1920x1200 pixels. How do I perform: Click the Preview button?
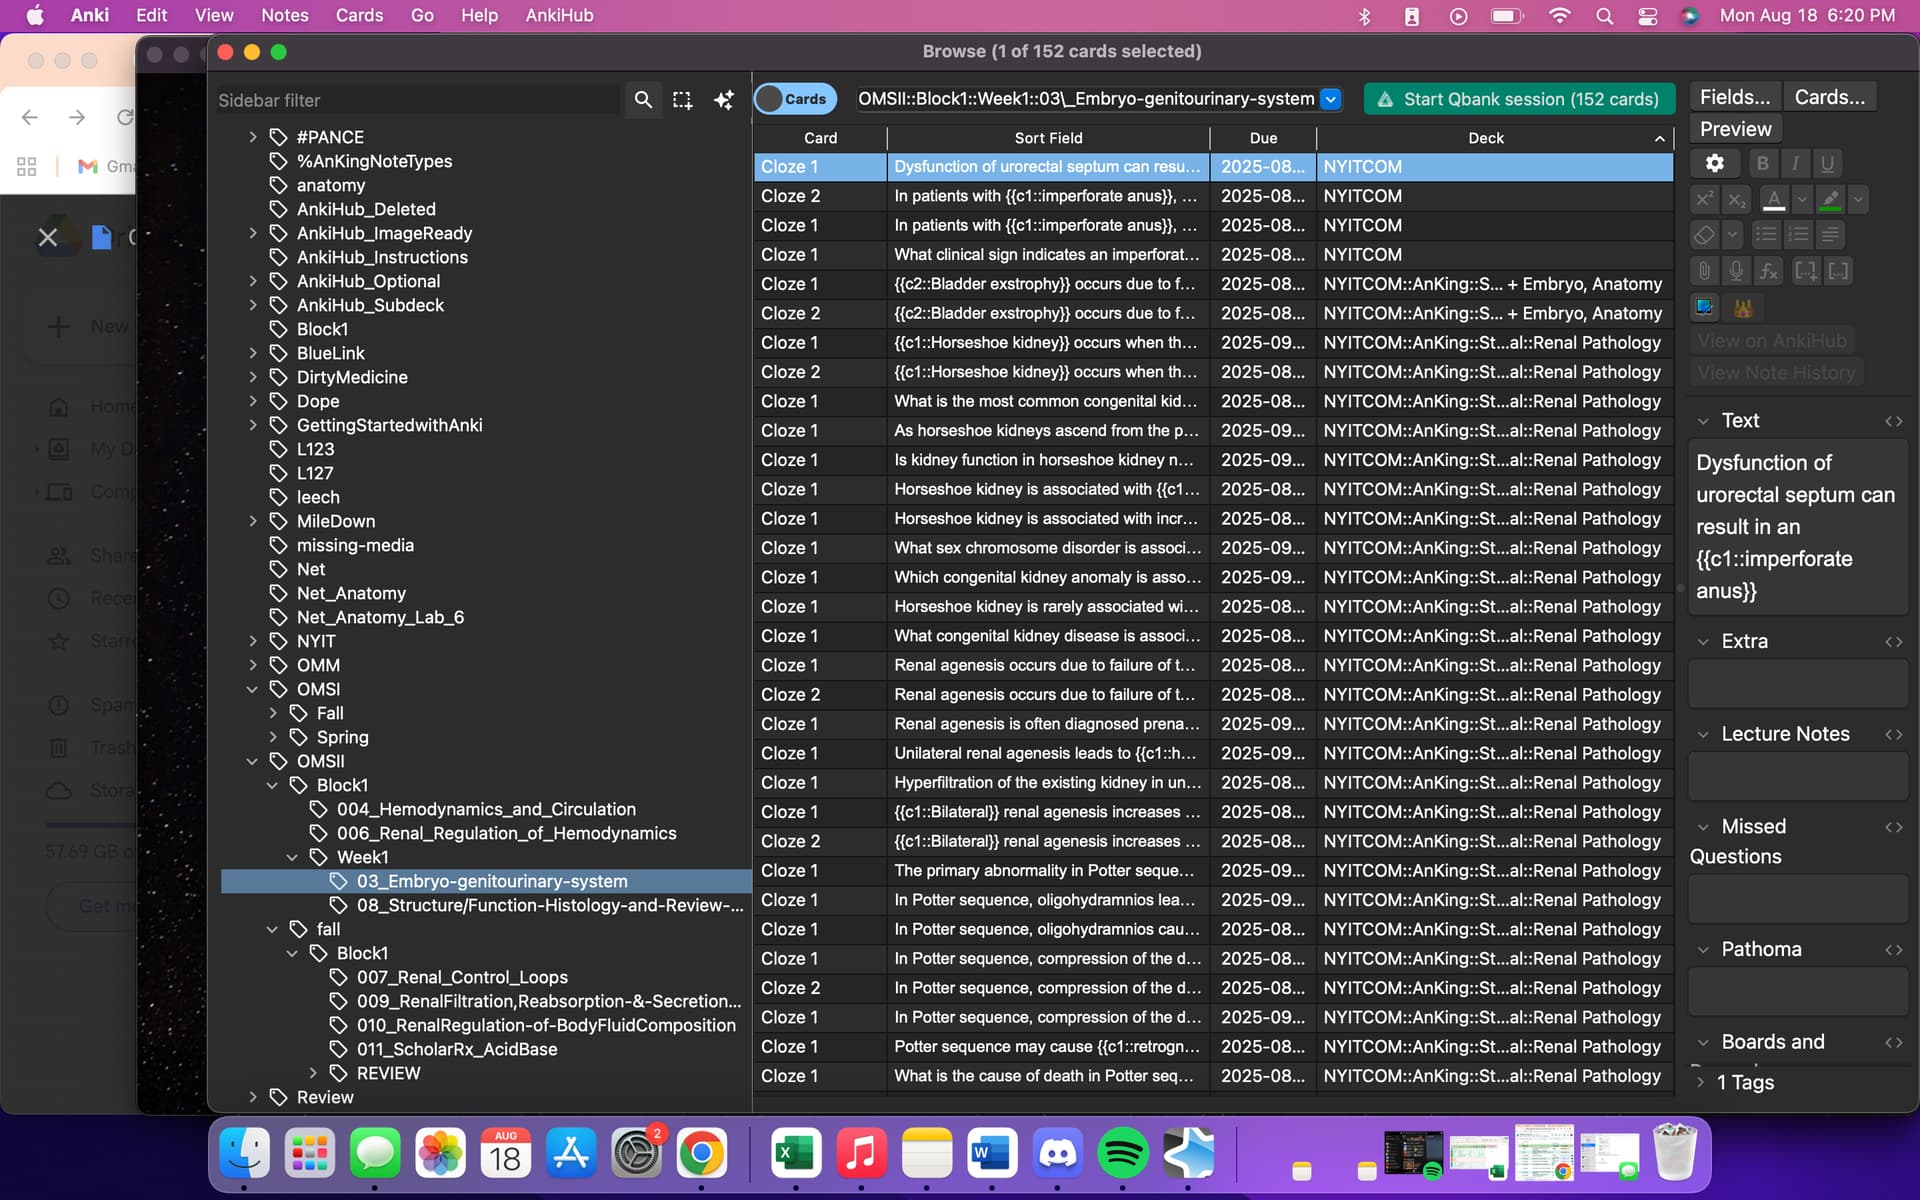coord(1735,129)
